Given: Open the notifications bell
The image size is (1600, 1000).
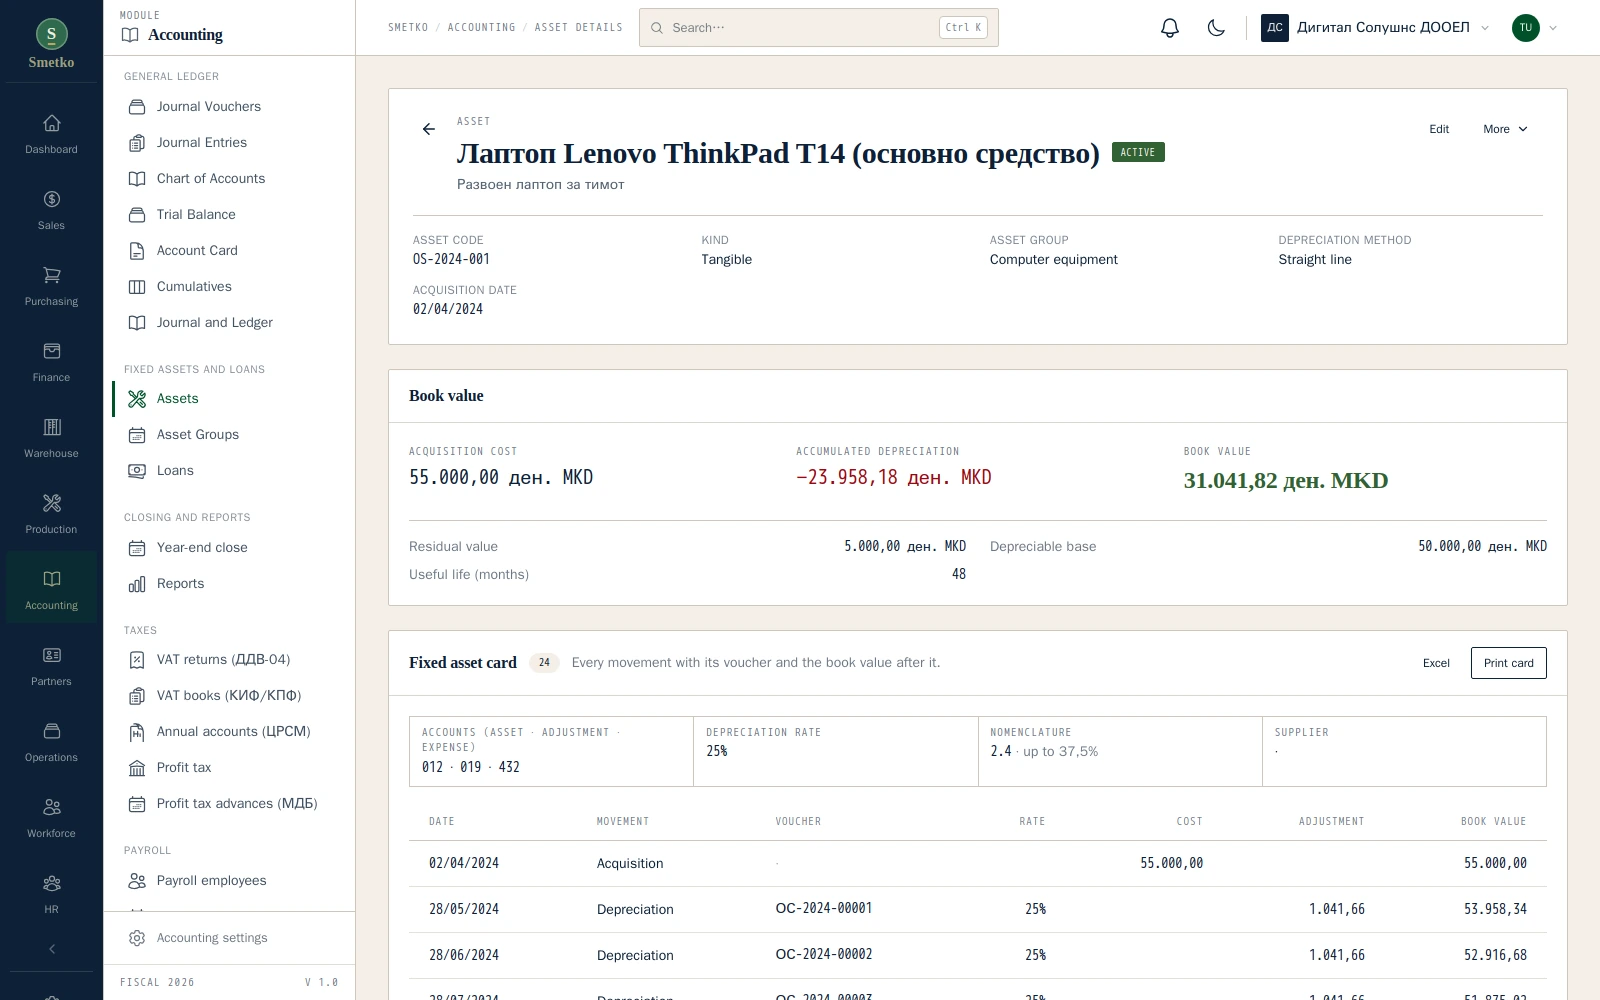Looking at the screenshot, I should [x=1170, y=28].
